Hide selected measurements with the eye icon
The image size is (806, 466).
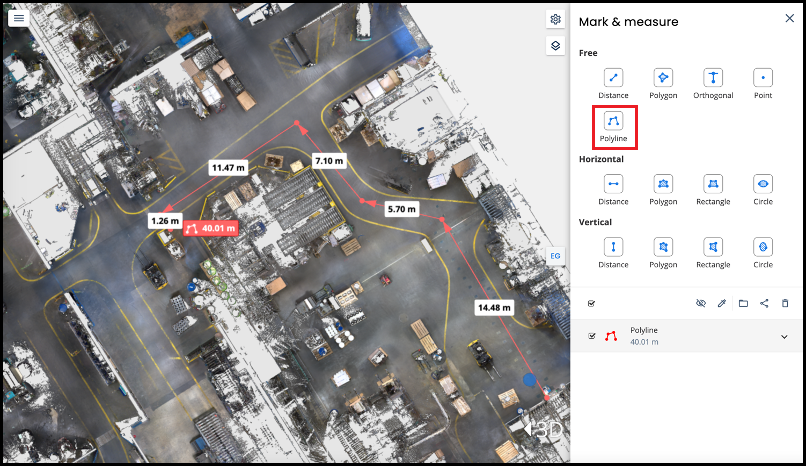click(701, 303)
